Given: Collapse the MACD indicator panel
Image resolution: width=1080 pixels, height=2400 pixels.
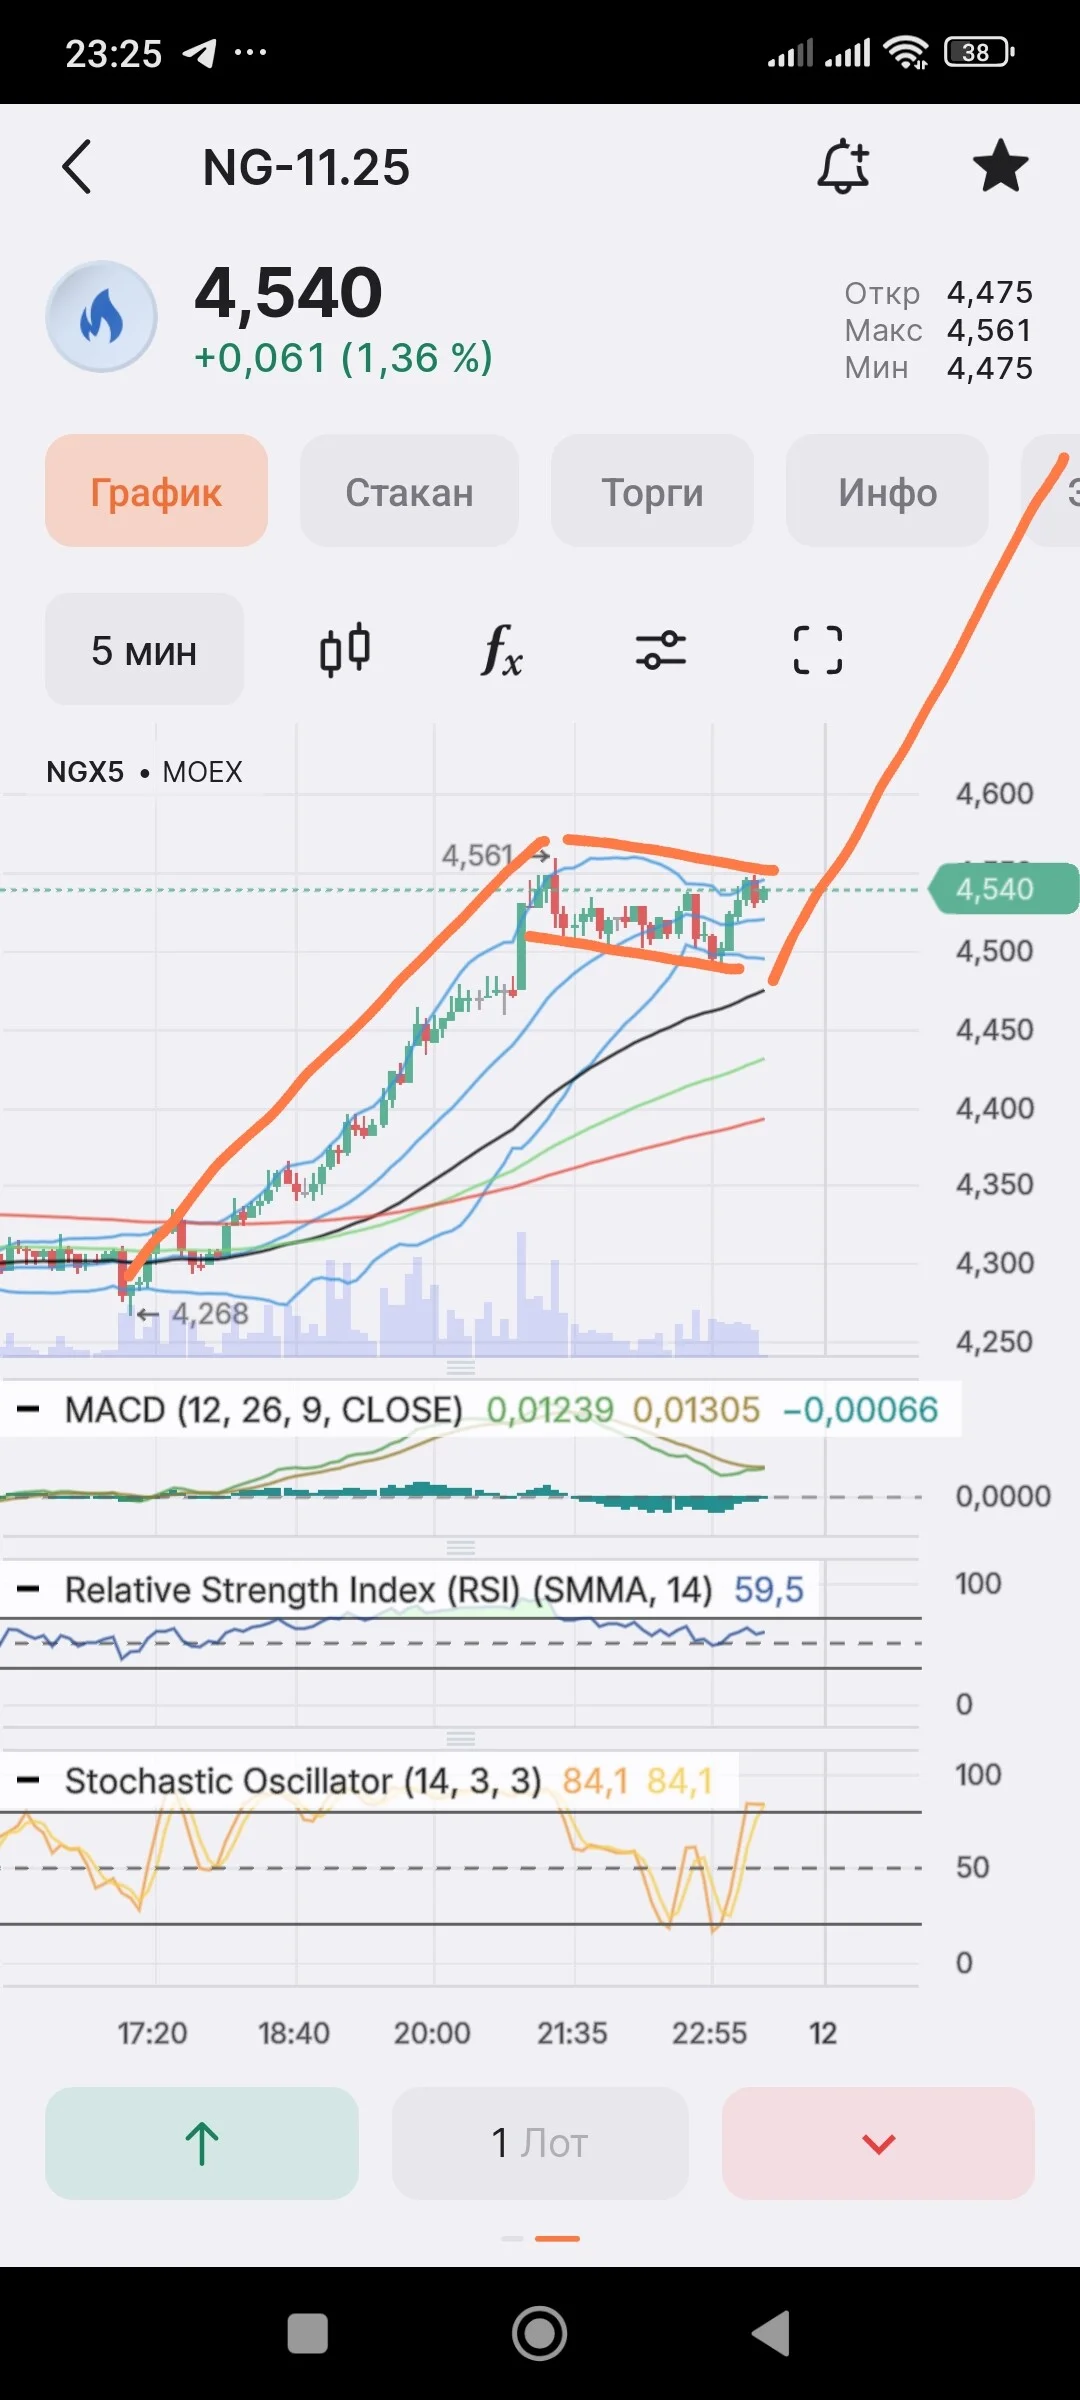Looking at the screenshot, I should [29, 1409].
